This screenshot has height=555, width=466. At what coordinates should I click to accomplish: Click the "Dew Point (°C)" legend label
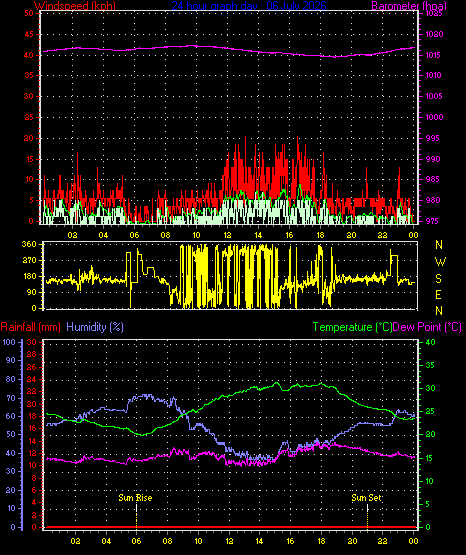coord(427,327)
